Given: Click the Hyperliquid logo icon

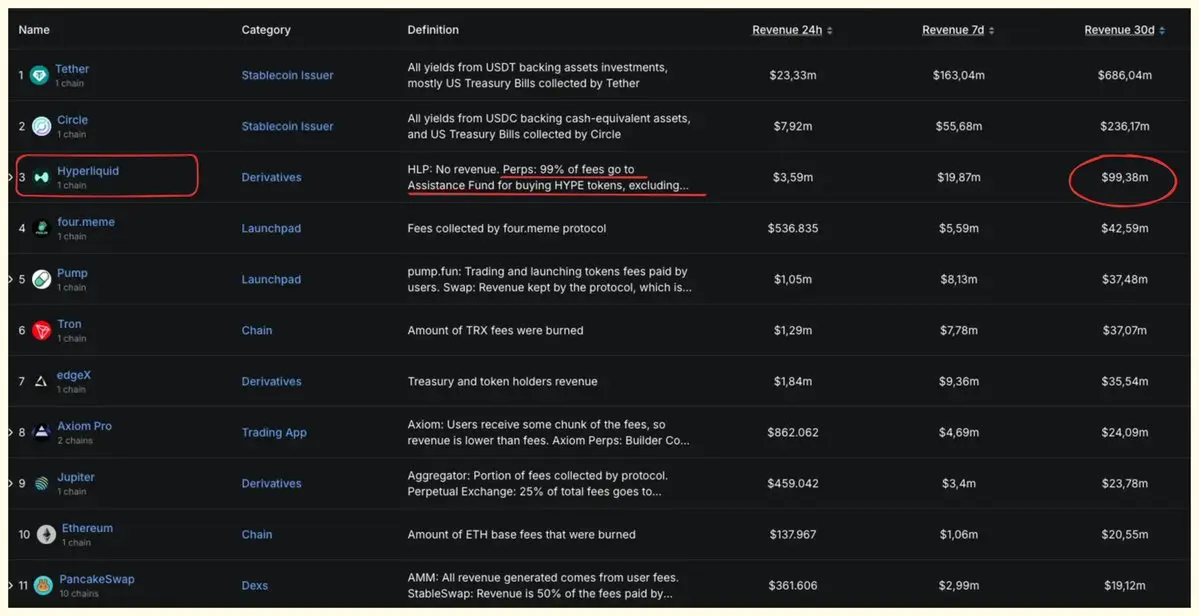Looking at the screenshot, I should click(41, 177).
